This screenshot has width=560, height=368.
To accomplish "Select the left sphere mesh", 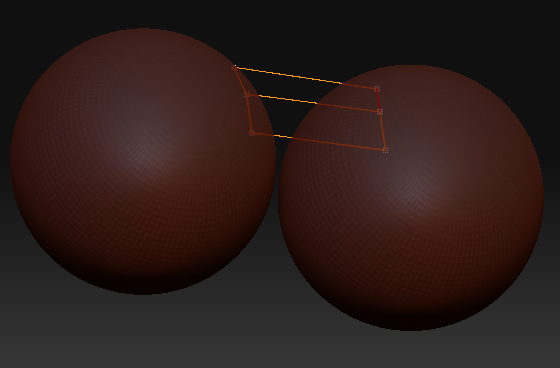I will pyautogui.click(x=143, y=161).
